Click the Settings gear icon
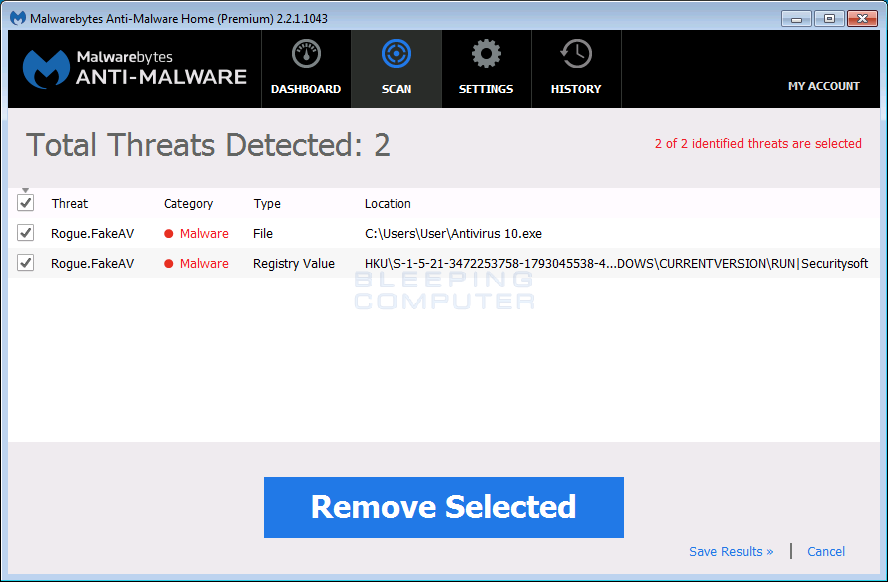 click(486, 54)
